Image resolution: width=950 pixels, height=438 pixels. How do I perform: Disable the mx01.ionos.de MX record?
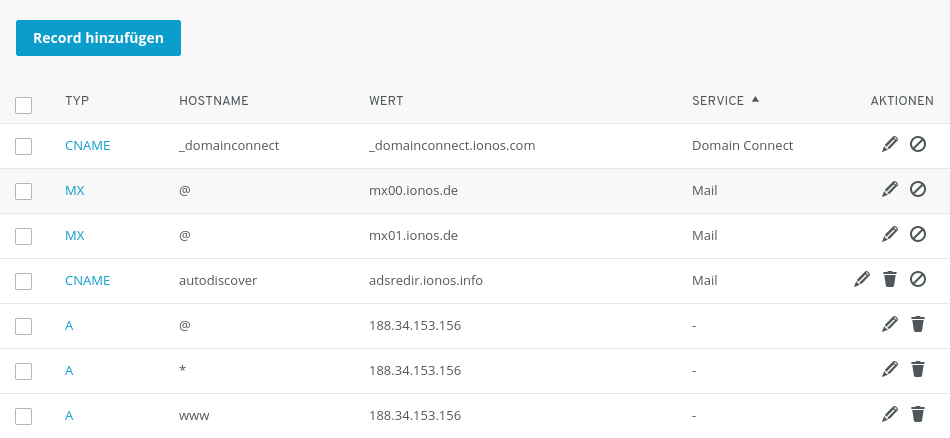point(918,234)
